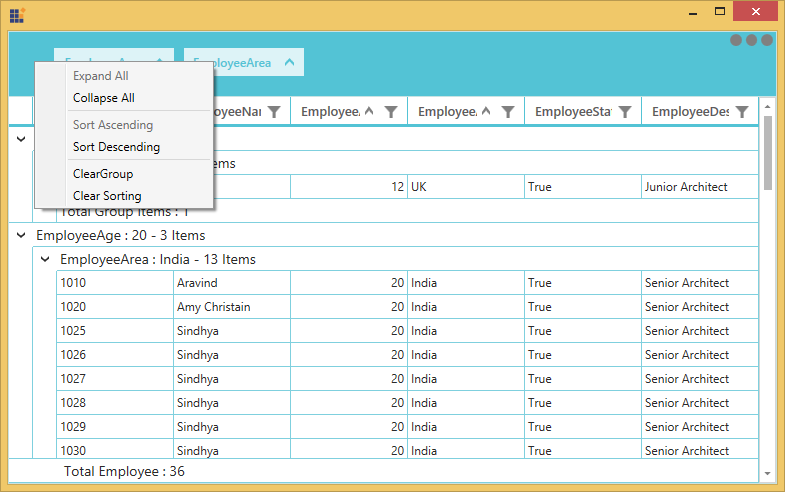Click the scroll down arrow of vertical scrollbar
This screenshot has width=785, height=492.
point(767,473)
